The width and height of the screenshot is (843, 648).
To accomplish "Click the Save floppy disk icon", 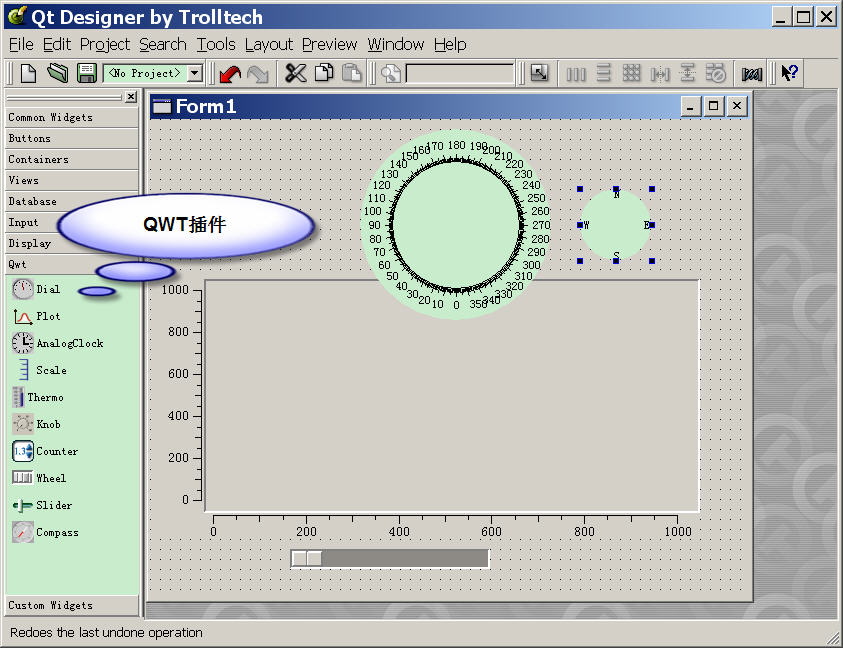I will pyautogui.click(x=86, y=73).
